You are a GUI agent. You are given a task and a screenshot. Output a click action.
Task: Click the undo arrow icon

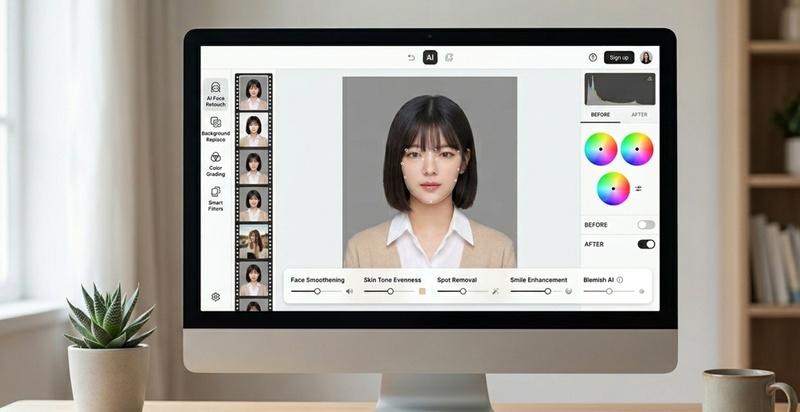pyautogui.click(x=411, y=58)
